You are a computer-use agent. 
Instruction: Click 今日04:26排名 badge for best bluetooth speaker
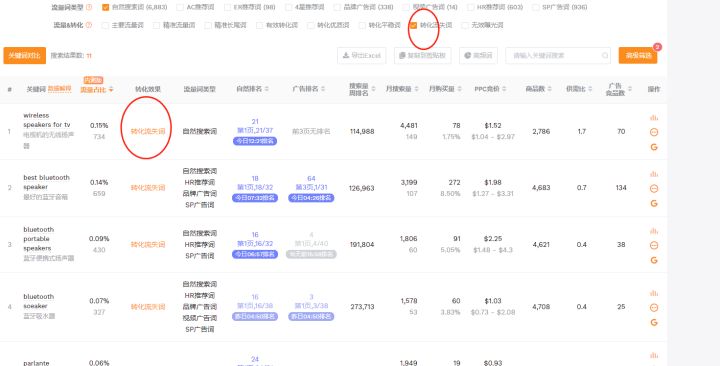click(311, 198)
